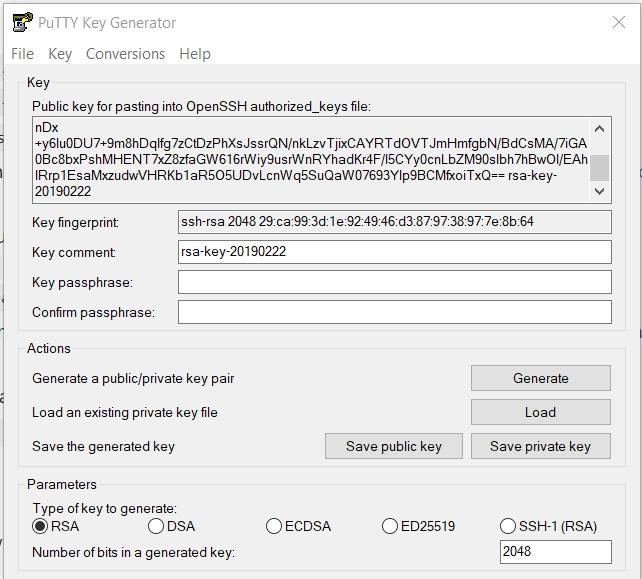
Task: Click the 'Key fingerprint:' label
Action: [x=75, y=222]
